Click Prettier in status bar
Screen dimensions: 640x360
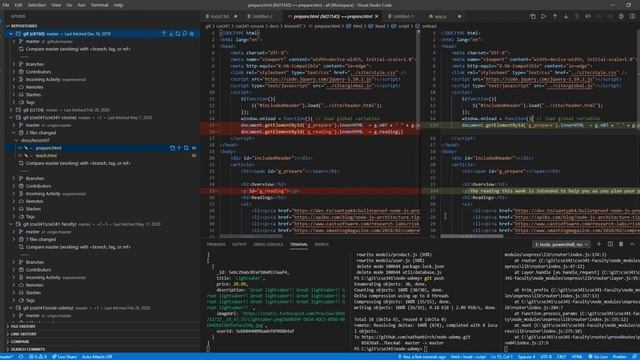620,357
